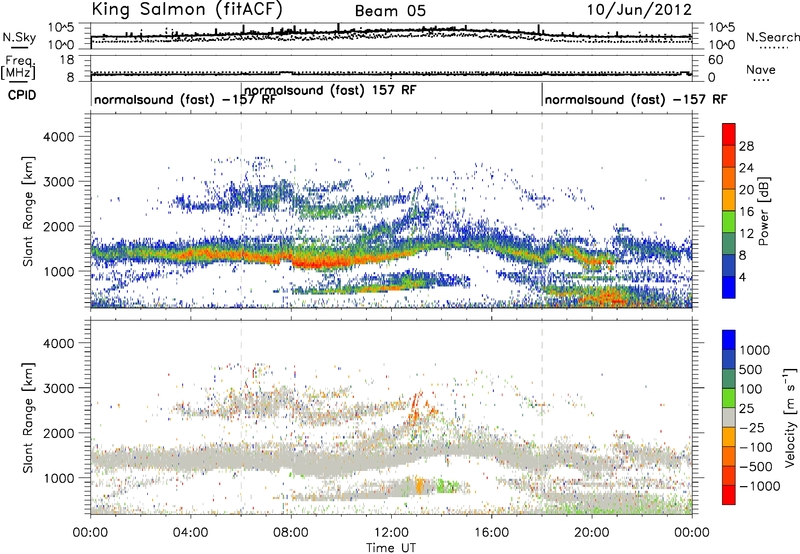The height and width of the screenshot is (554, 800).
Task: Click the 'Power [dB]' color bar label
Action: [763, 211]
